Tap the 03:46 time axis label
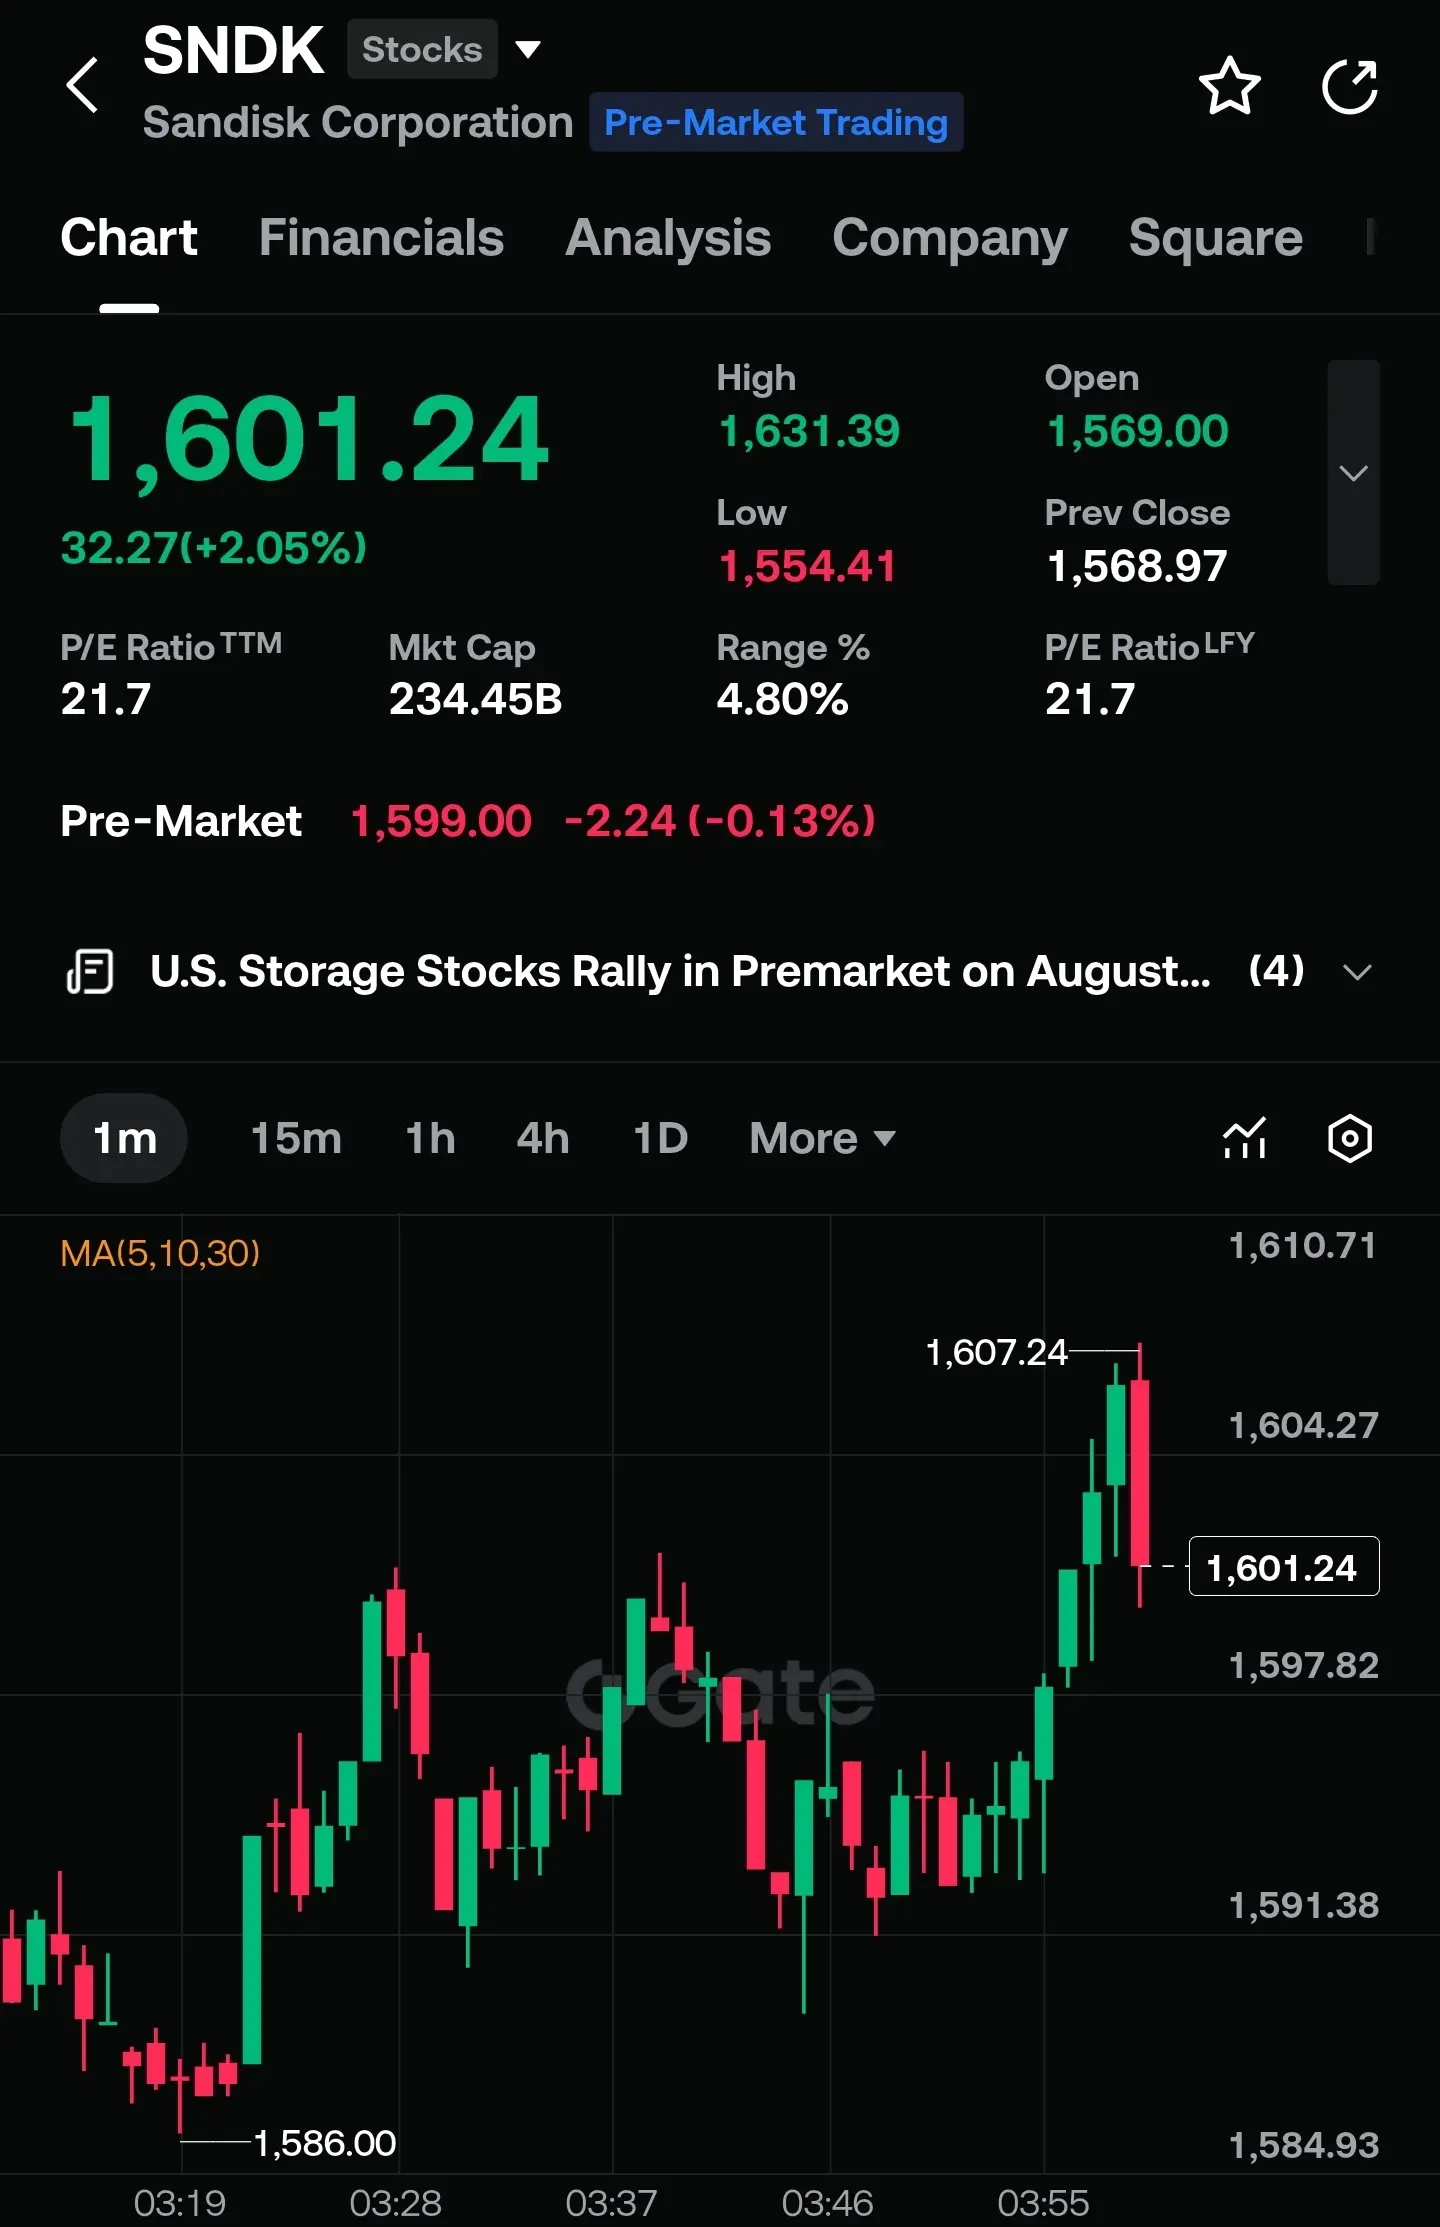This screenshot has height=2227, width=1440. (828, 2203)
